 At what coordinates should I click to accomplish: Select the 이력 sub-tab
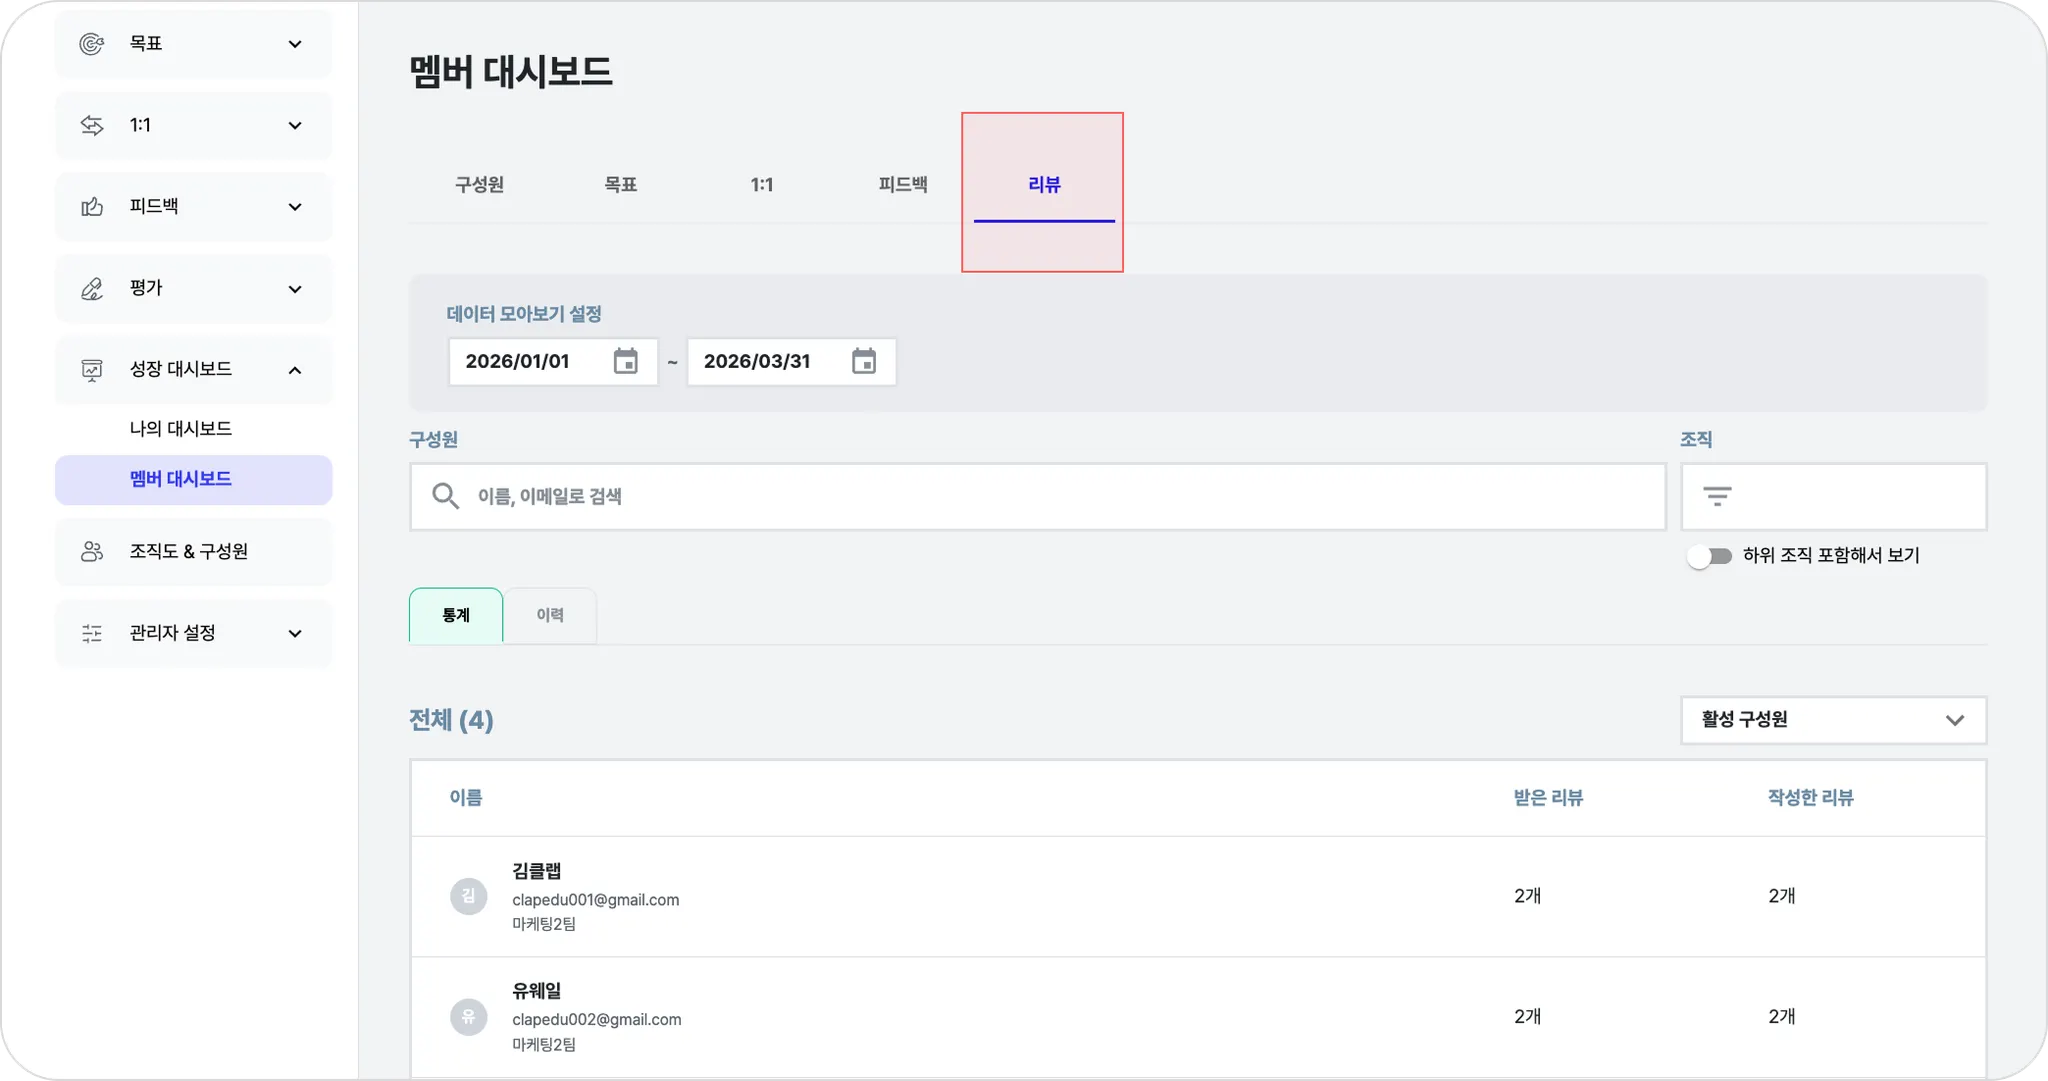coord(550,615)
